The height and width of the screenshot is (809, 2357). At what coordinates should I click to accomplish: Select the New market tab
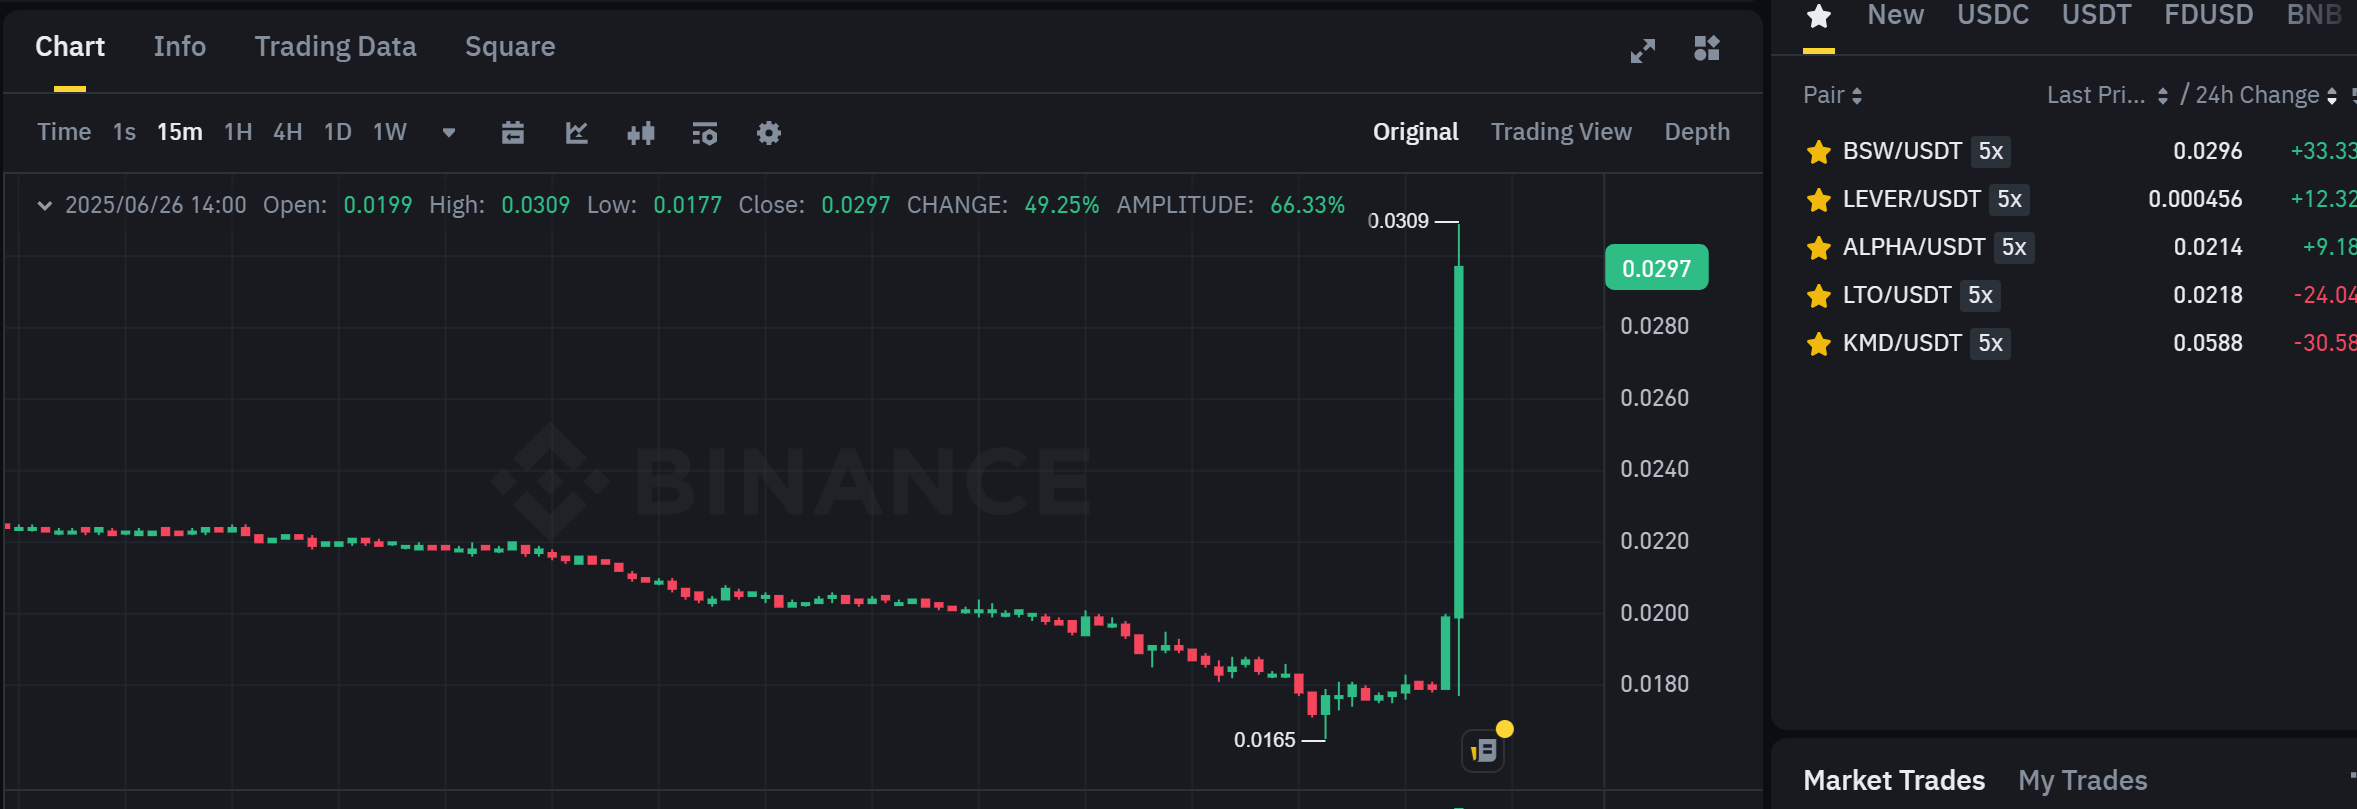pos(1895,15)
